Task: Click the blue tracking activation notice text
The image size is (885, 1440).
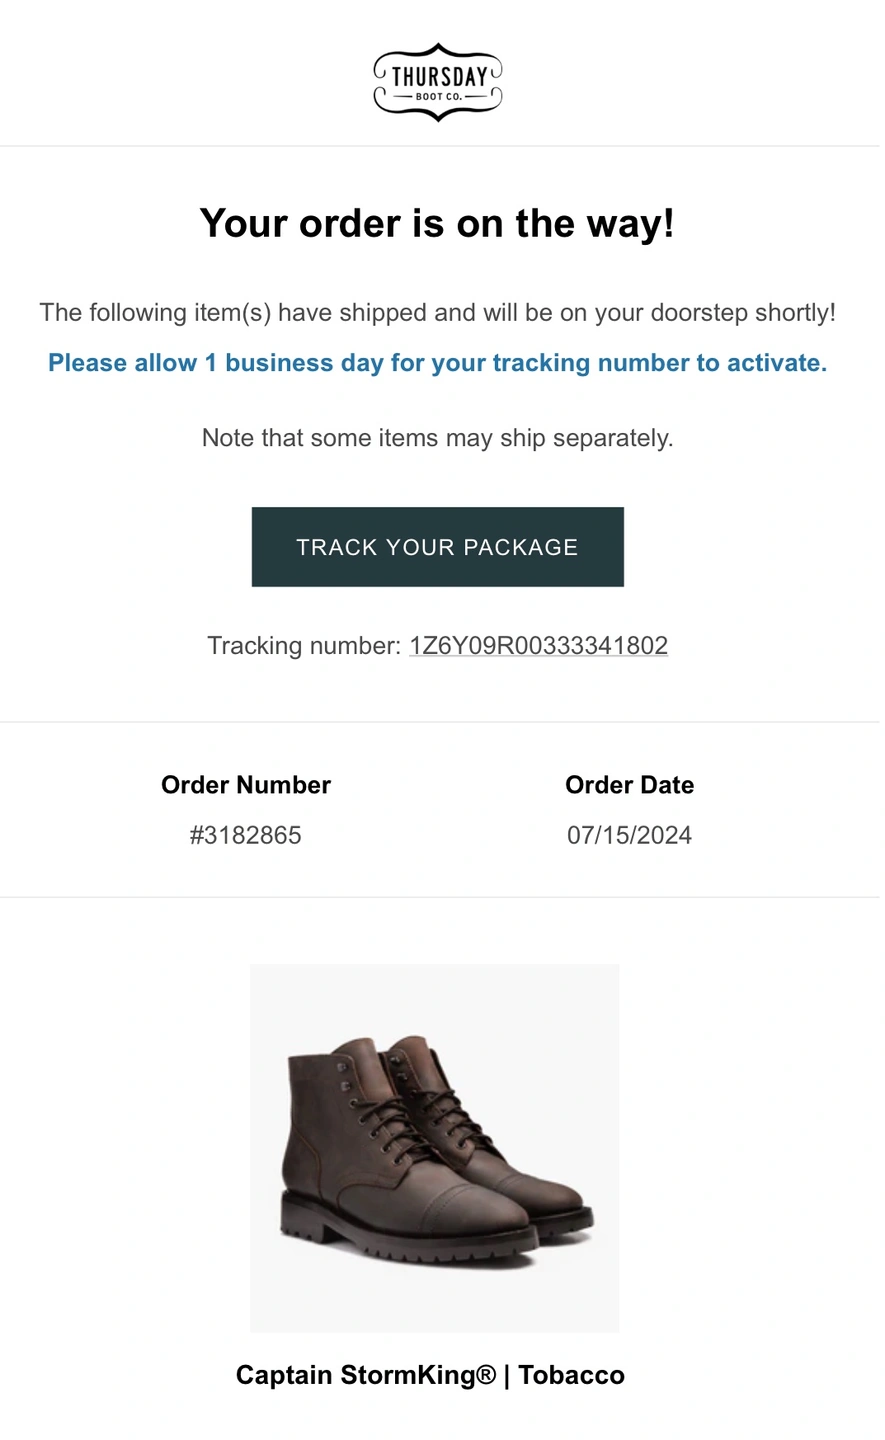Action: (437, 363)
